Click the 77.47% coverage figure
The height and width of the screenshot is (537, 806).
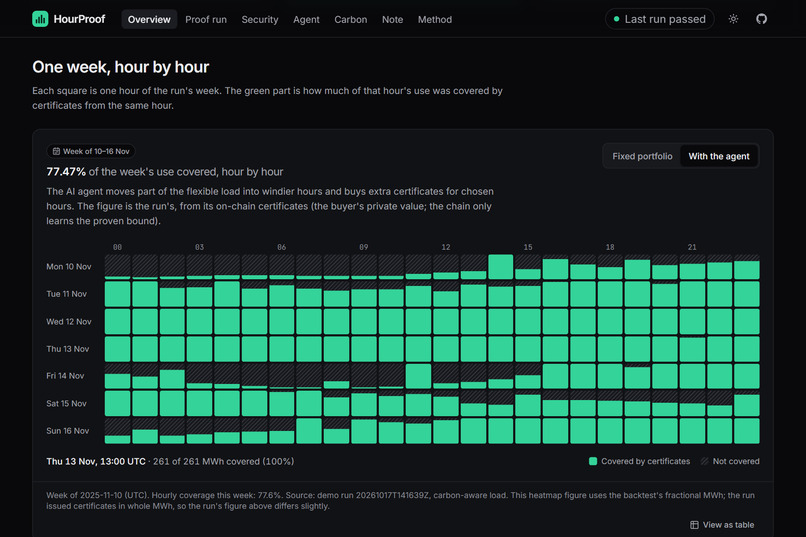(x=66, y=172)
